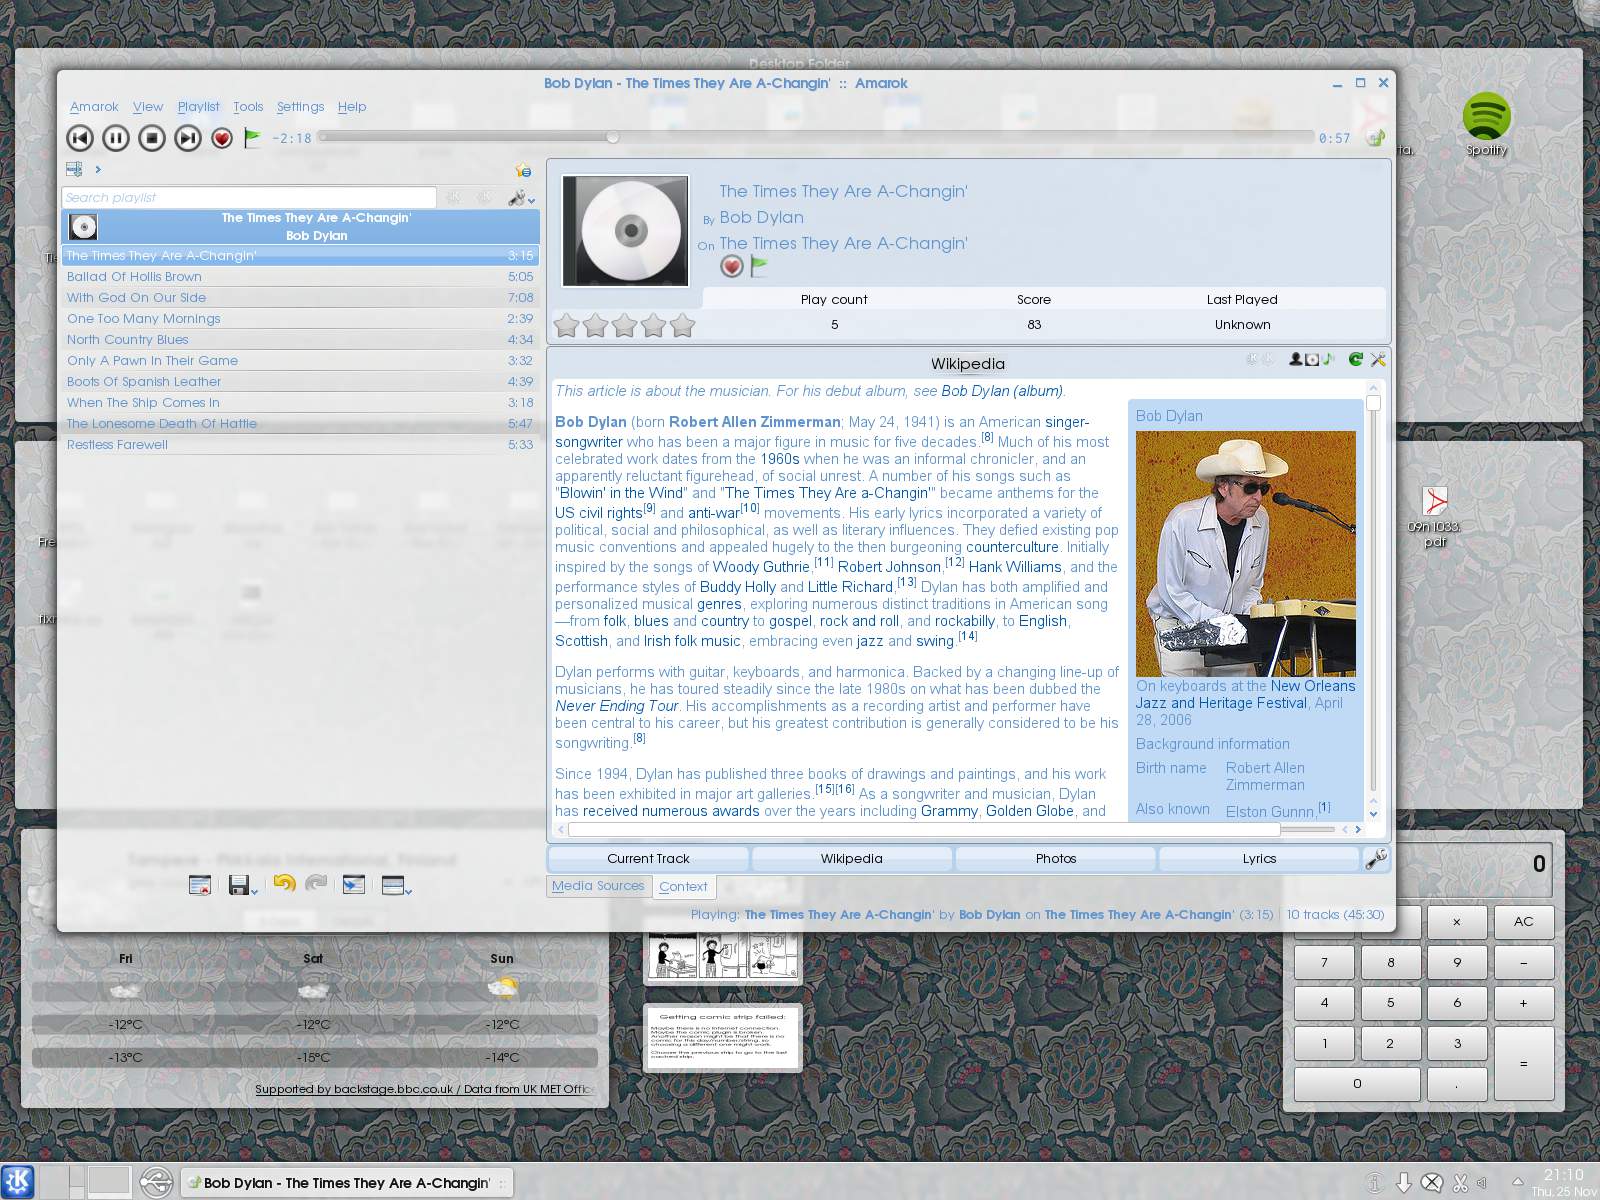Screen dimensions: 1600x1200
Task: Open Bob Dylan (album) link
Action: 1001,391
